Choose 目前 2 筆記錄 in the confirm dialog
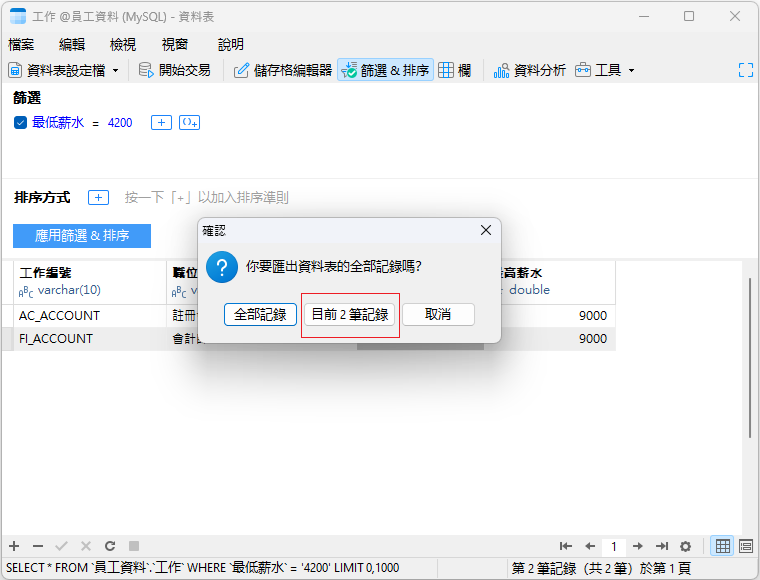 point(350,314)
